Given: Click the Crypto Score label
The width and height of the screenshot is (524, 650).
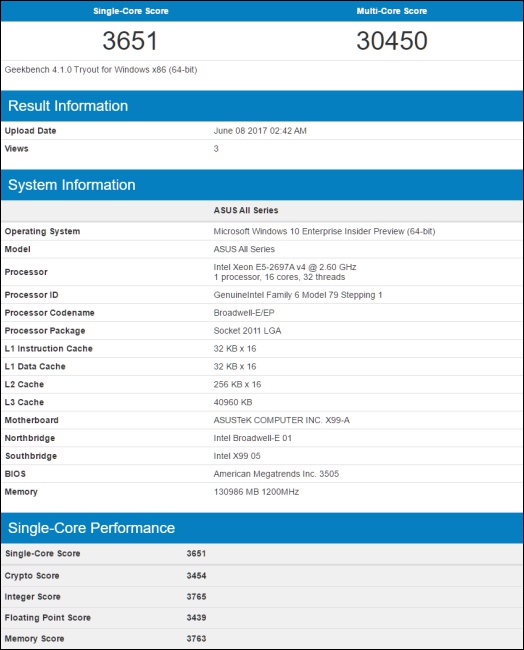Looking at the screenshot, I should (x=32, y=576).
